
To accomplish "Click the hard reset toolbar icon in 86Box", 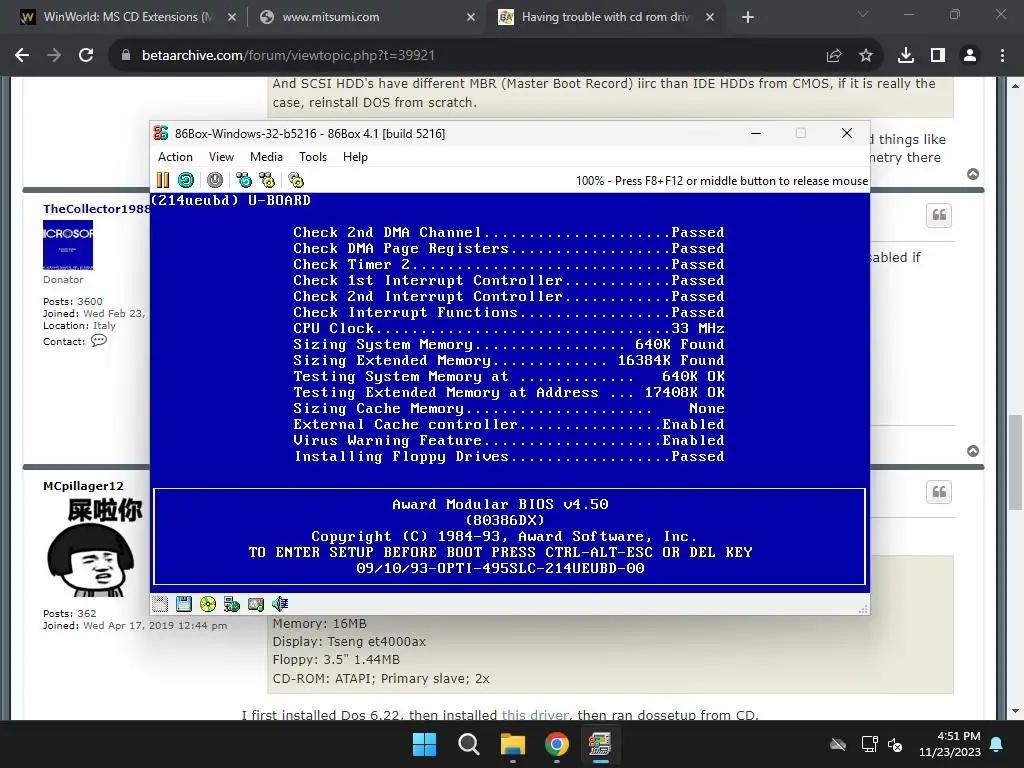I will point(186,180).
